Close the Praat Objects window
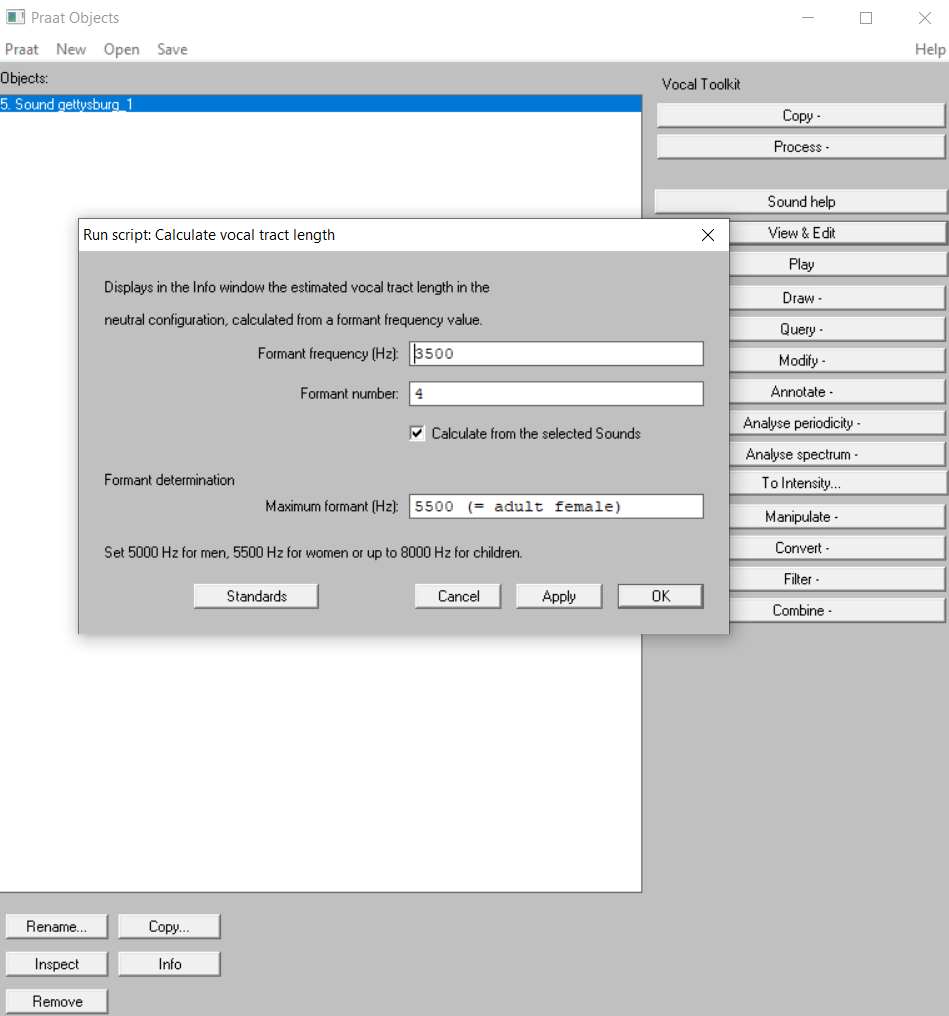This screenshot has width=949, height=1016. [925, 17]
